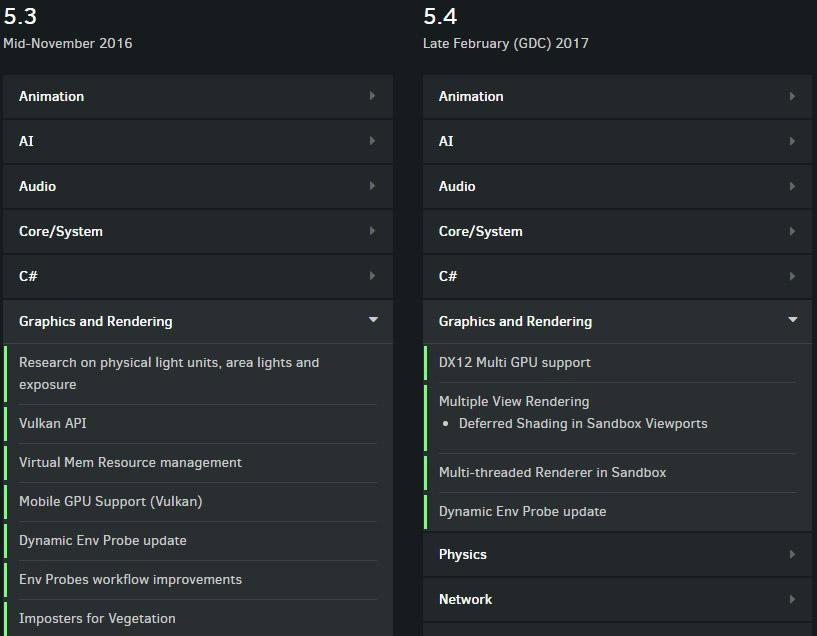Click Audio arrow icon in 5.3 column
The image size is (817, 636).
[x=372, y=186]
